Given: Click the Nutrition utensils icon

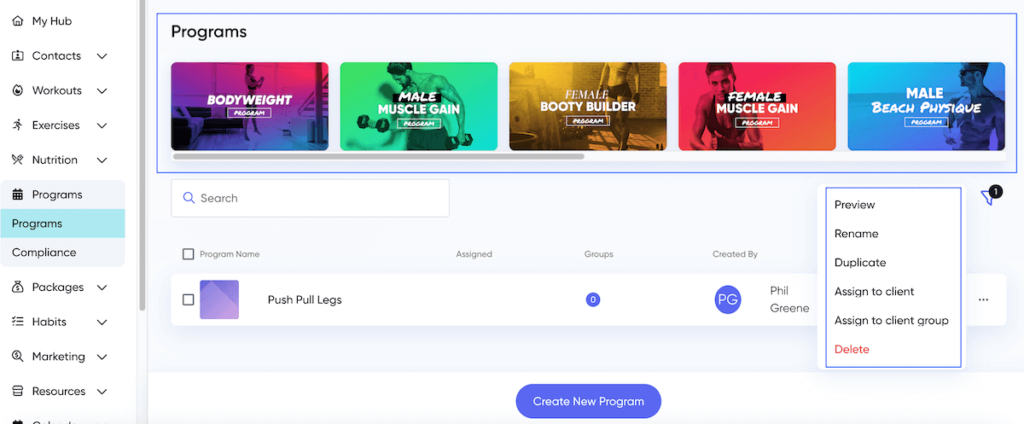Looking at the screenshot, I should [17, 160].
